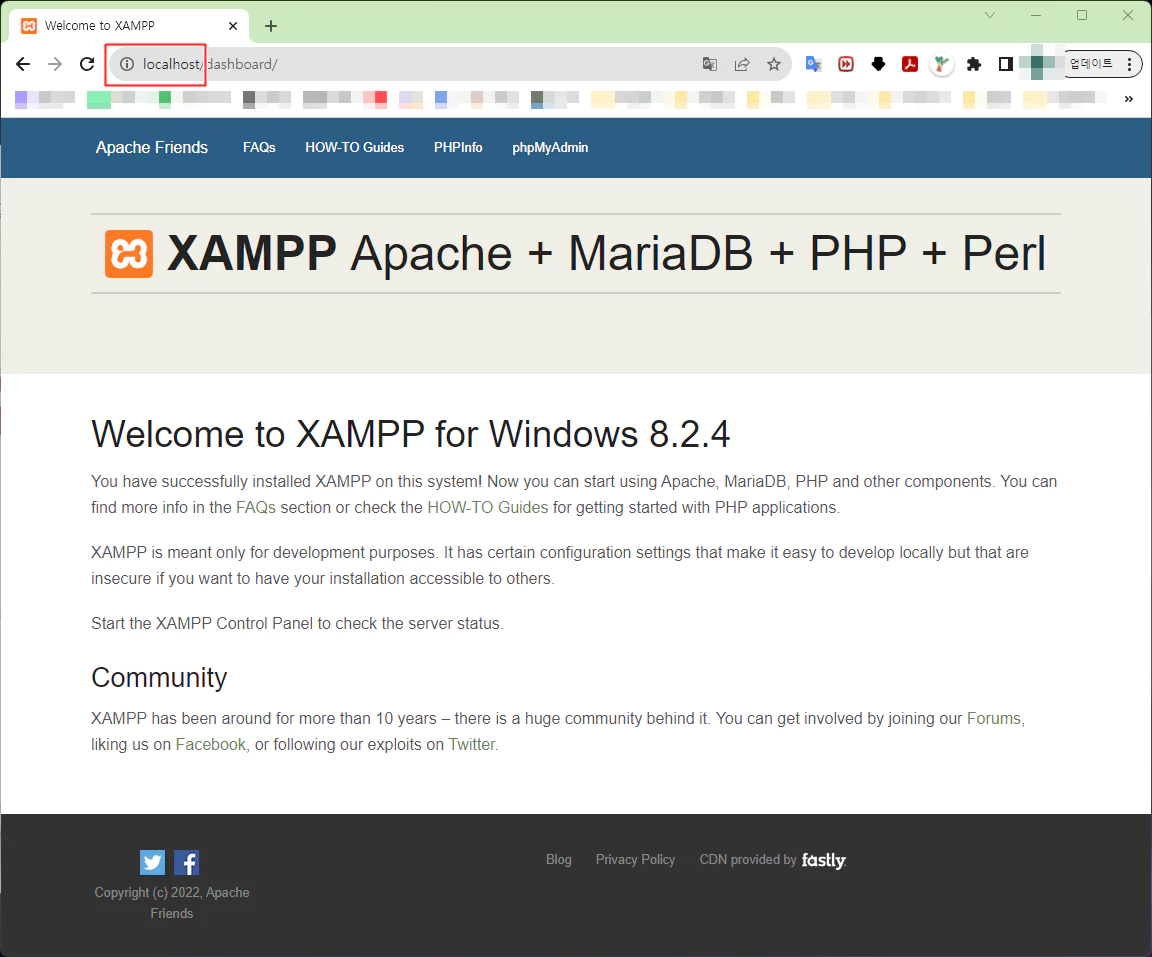The height and width of the screenshot is (957, 1152).
Task: Open the Adobe Acrobat PDF extension
Action: click(x=910, y=64)
